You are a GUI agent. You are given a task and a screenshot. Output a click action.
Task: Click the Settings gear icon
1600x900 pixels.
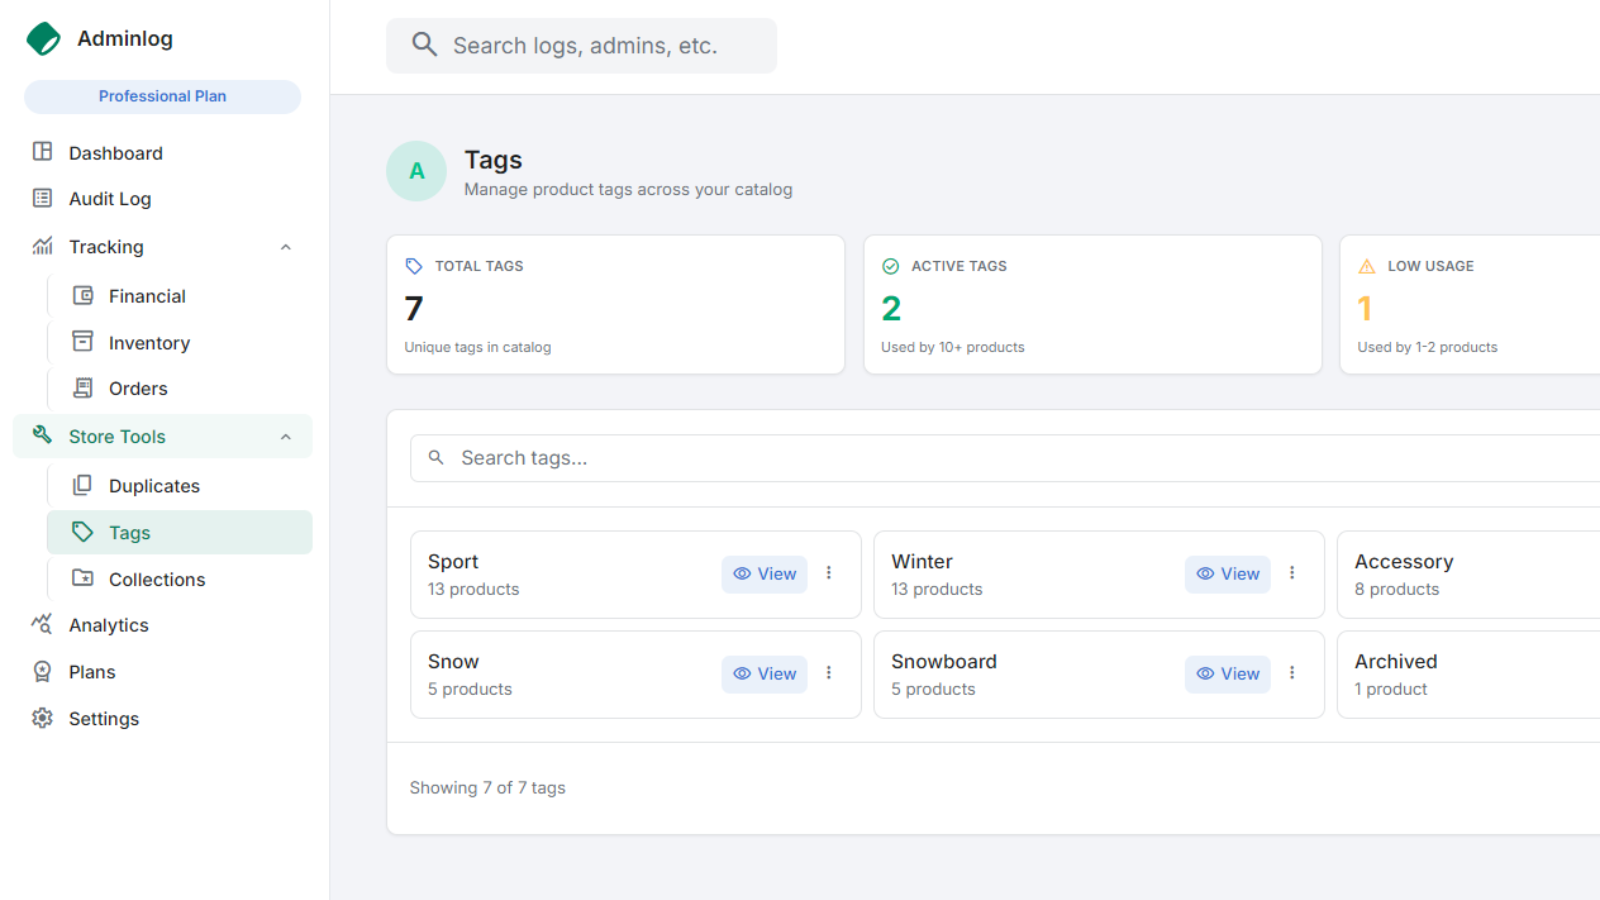pos(42,718)
